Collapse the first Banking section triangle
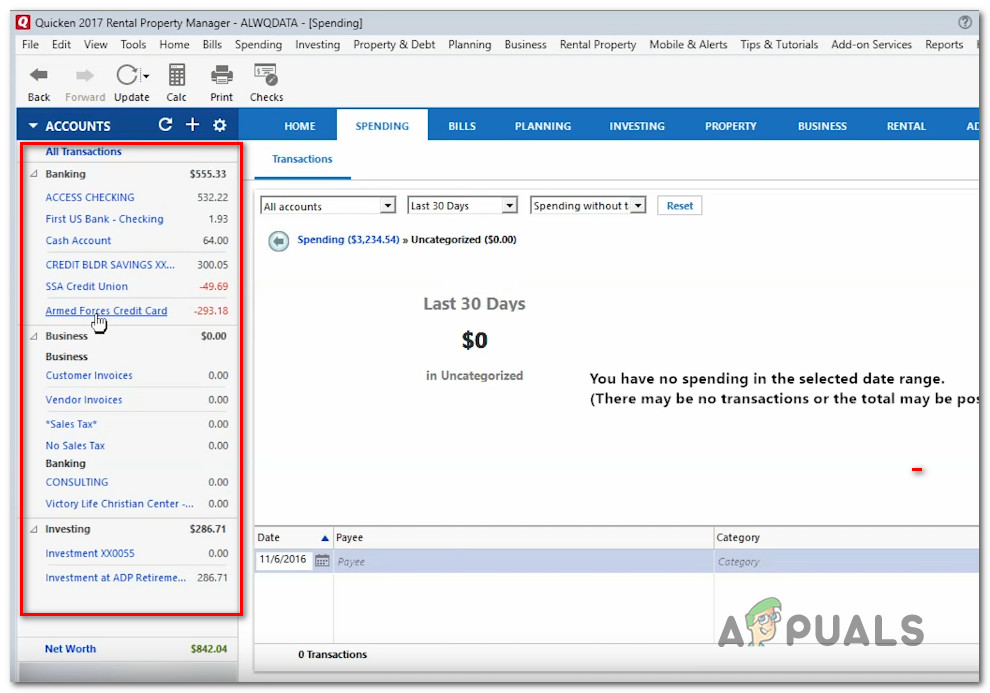This screenshot has width=990, height=693. 34,174
